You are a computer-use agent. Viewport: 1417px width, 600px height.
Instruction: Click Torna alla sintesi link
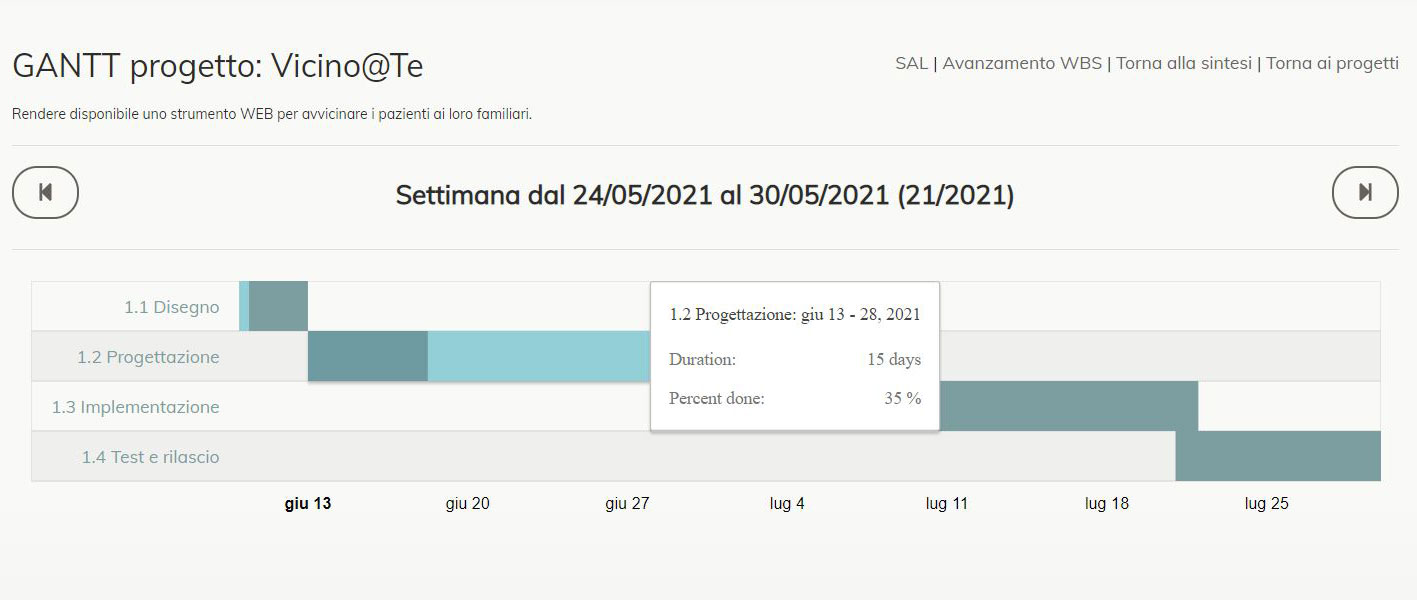(1184, 63)
